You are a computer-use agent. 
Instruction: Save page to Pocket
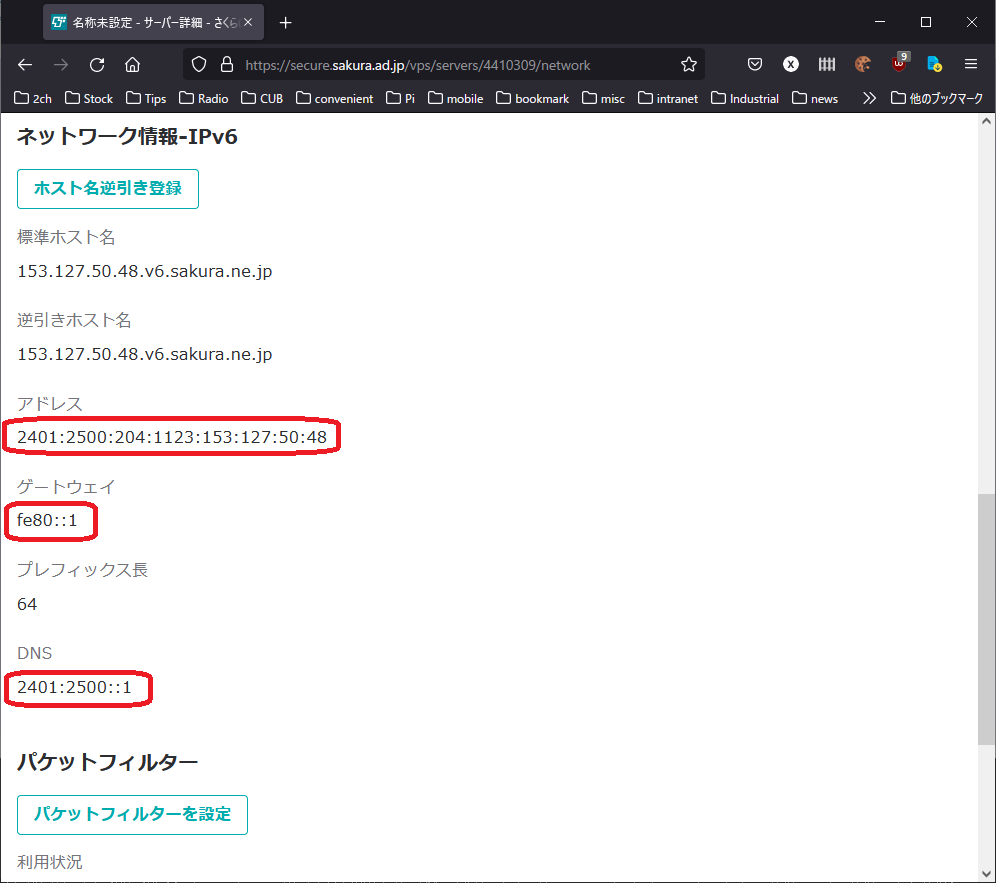[755, 64]
